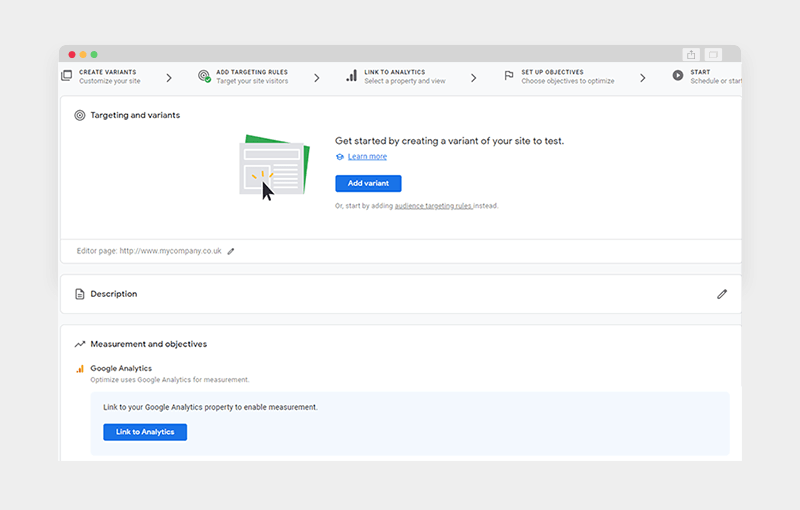The image size is (800, 510).
Task: Click the 'Get started by creating a variant' text
Action: click(449, 141)
